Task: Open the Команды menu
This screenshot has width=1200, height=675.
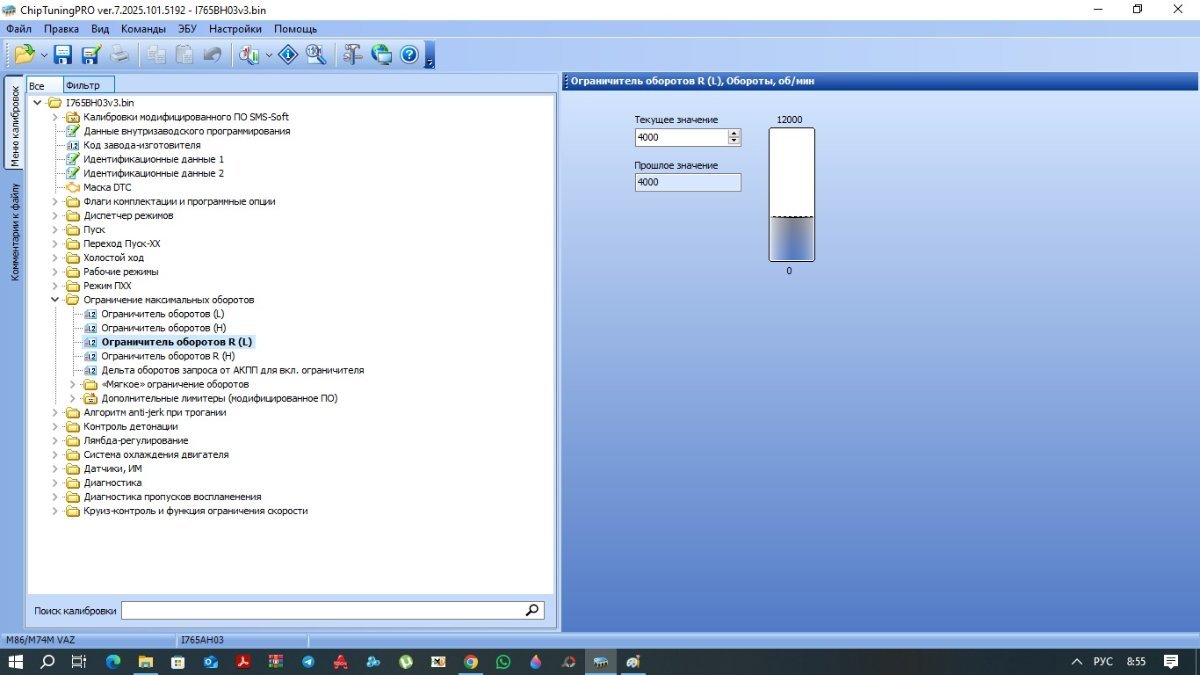Action: pyautogui.click(x=143, y=29)
